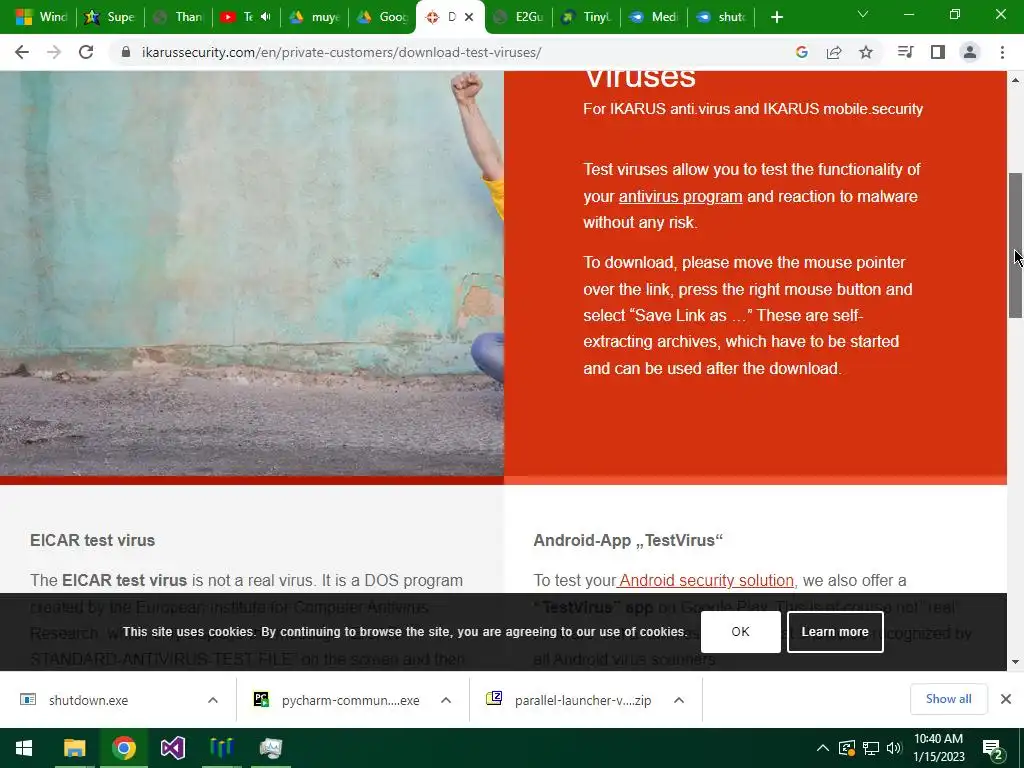Click the Google icon in address bar
Image resolution: width=1024 pixels, height=768 pixels.
(x=802, y=52)
